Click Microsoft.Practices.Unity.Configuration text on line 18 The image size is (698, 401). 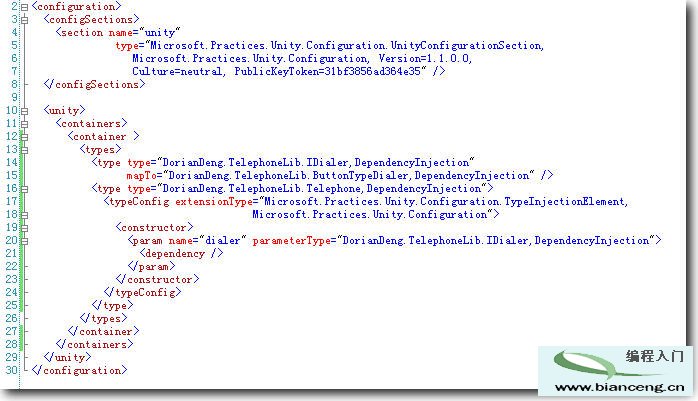[369, 215]
